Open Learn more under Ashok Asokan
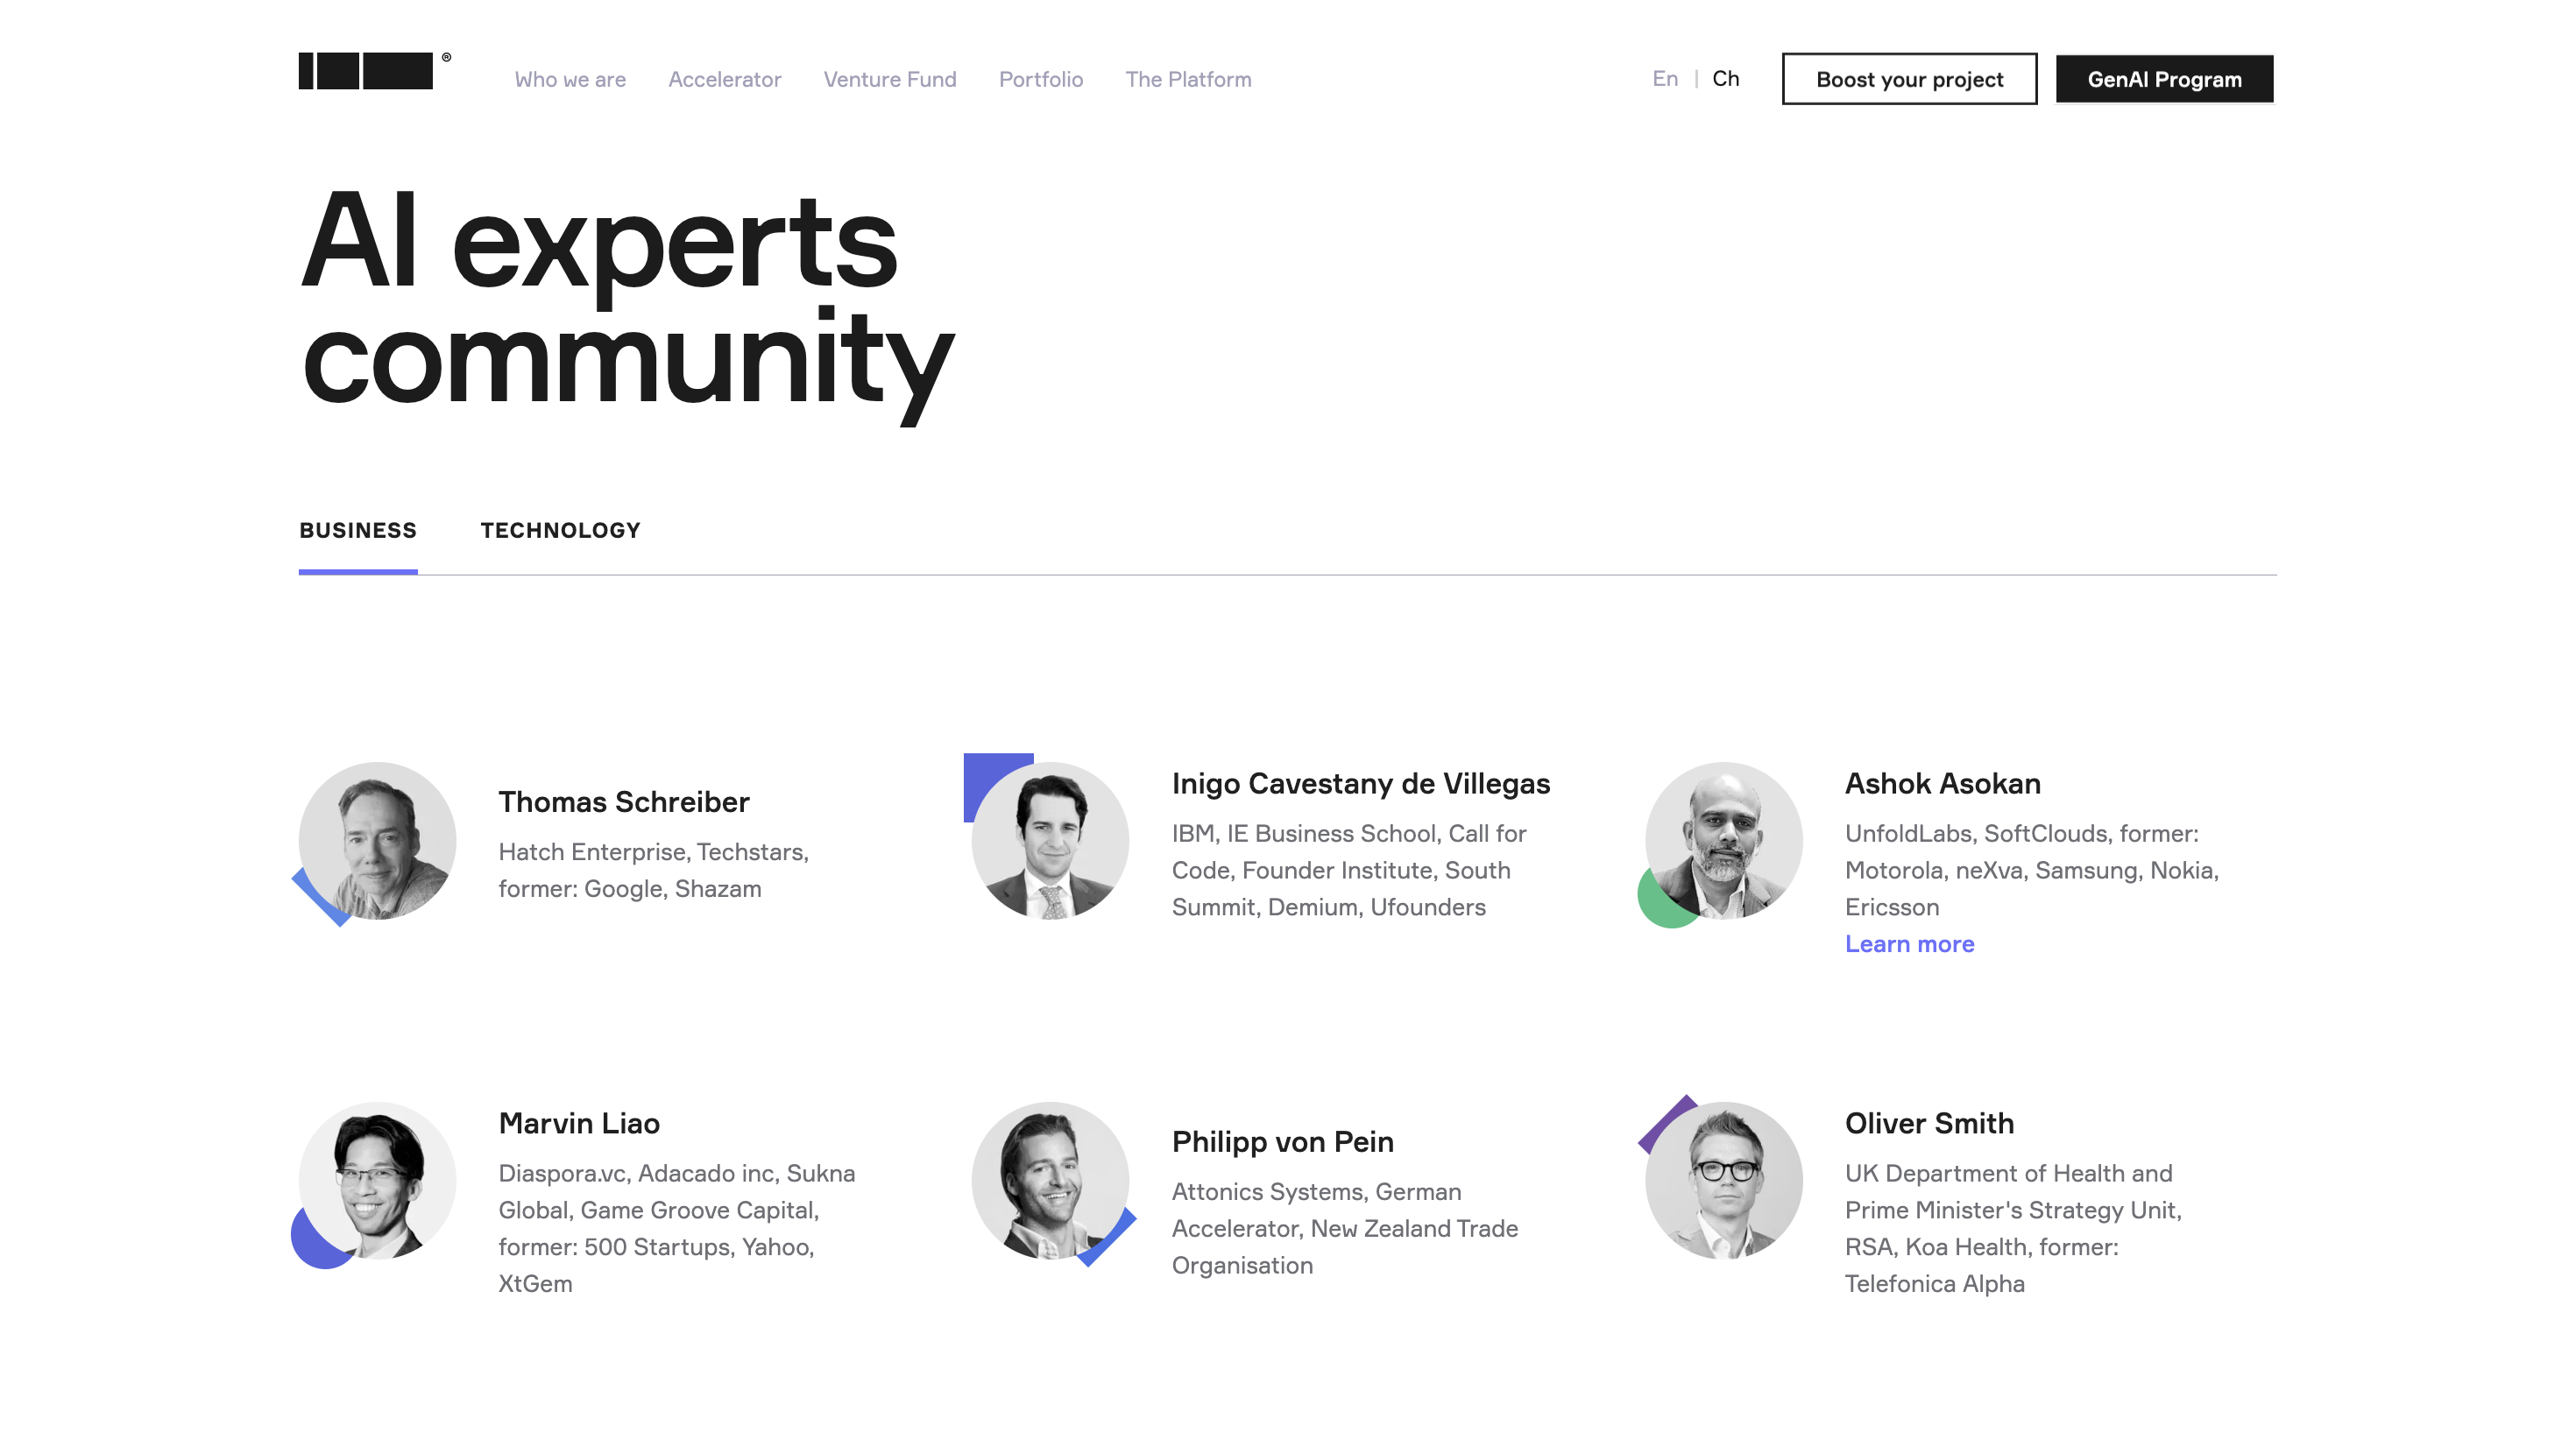 1909,944
